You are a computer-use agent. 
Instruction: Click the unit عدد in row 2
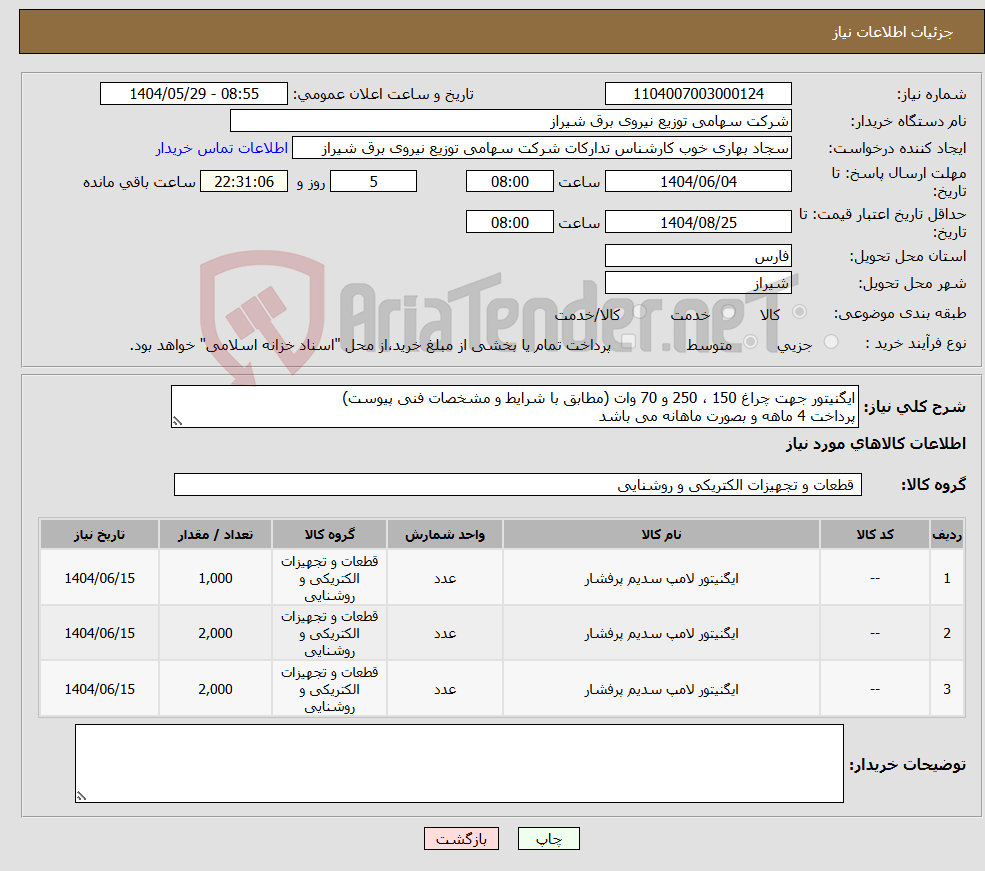445,633
